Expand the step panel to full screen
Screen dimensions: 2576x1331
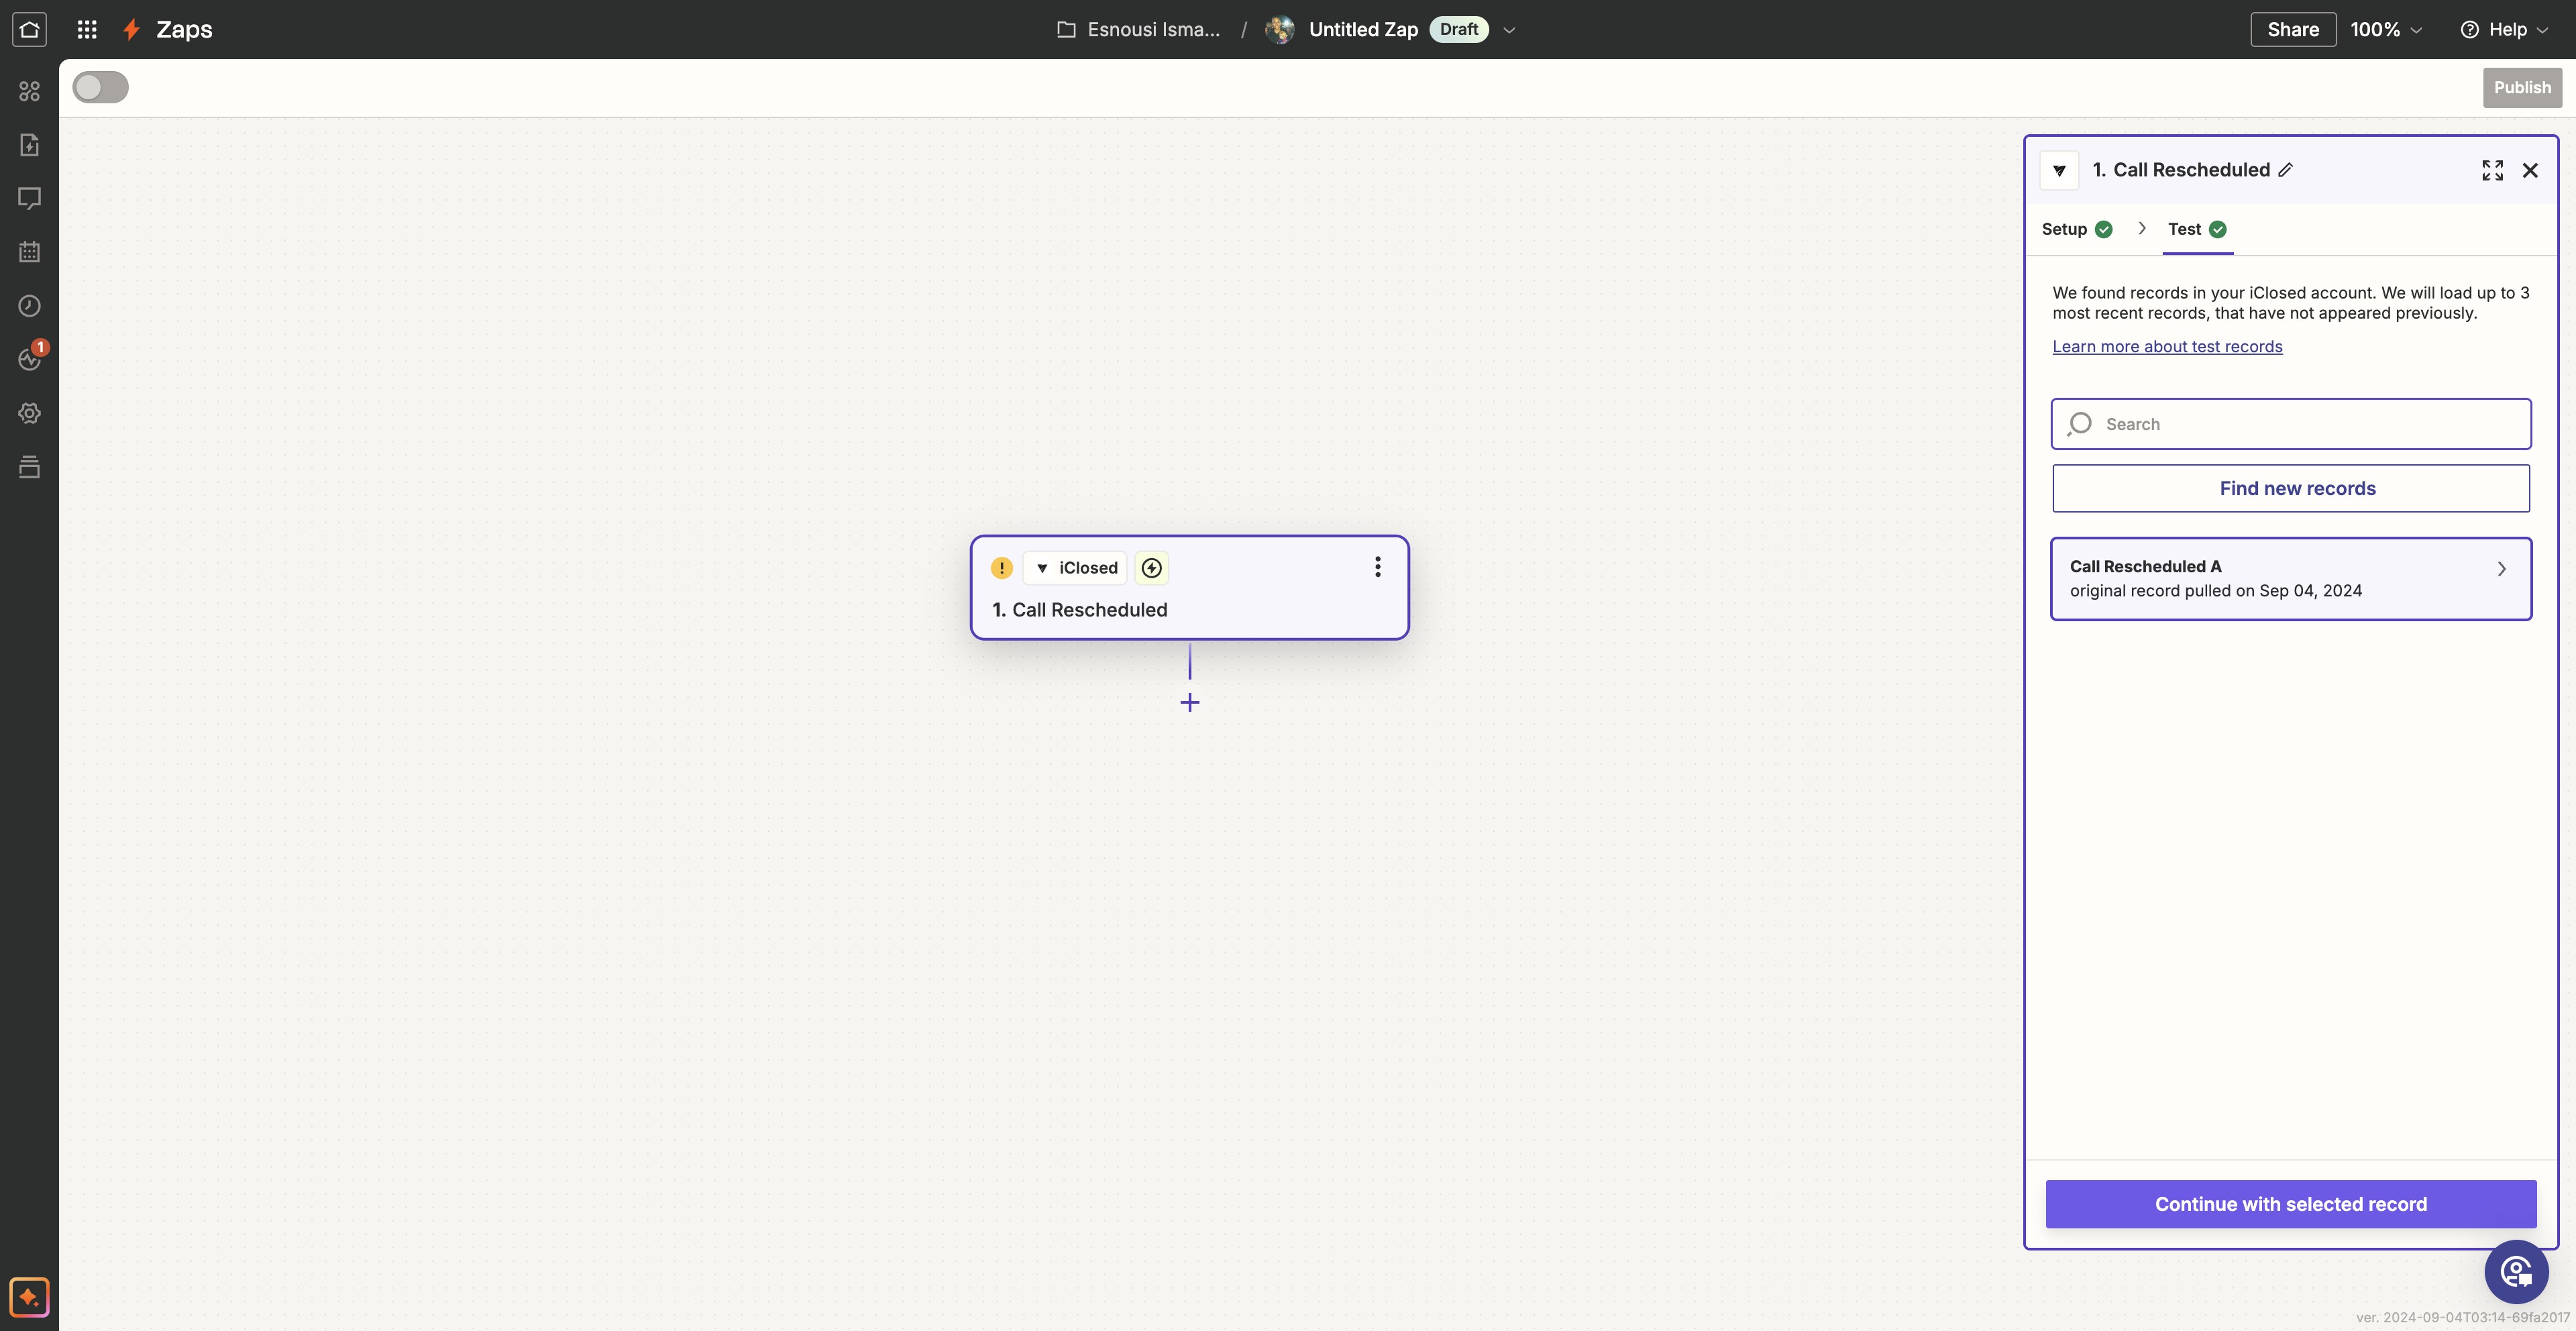click(x=2492, y=170)
